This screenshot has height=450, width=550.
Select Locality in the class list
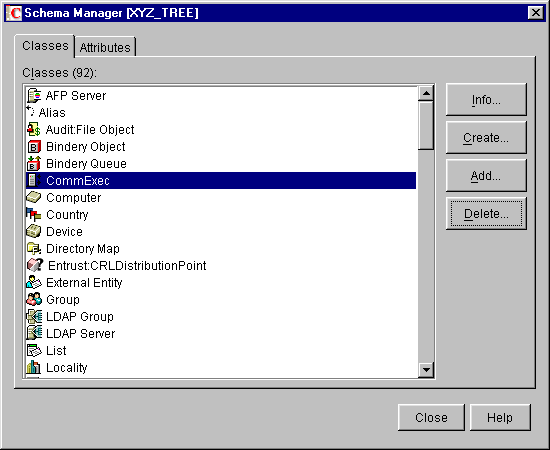[221, 368]
